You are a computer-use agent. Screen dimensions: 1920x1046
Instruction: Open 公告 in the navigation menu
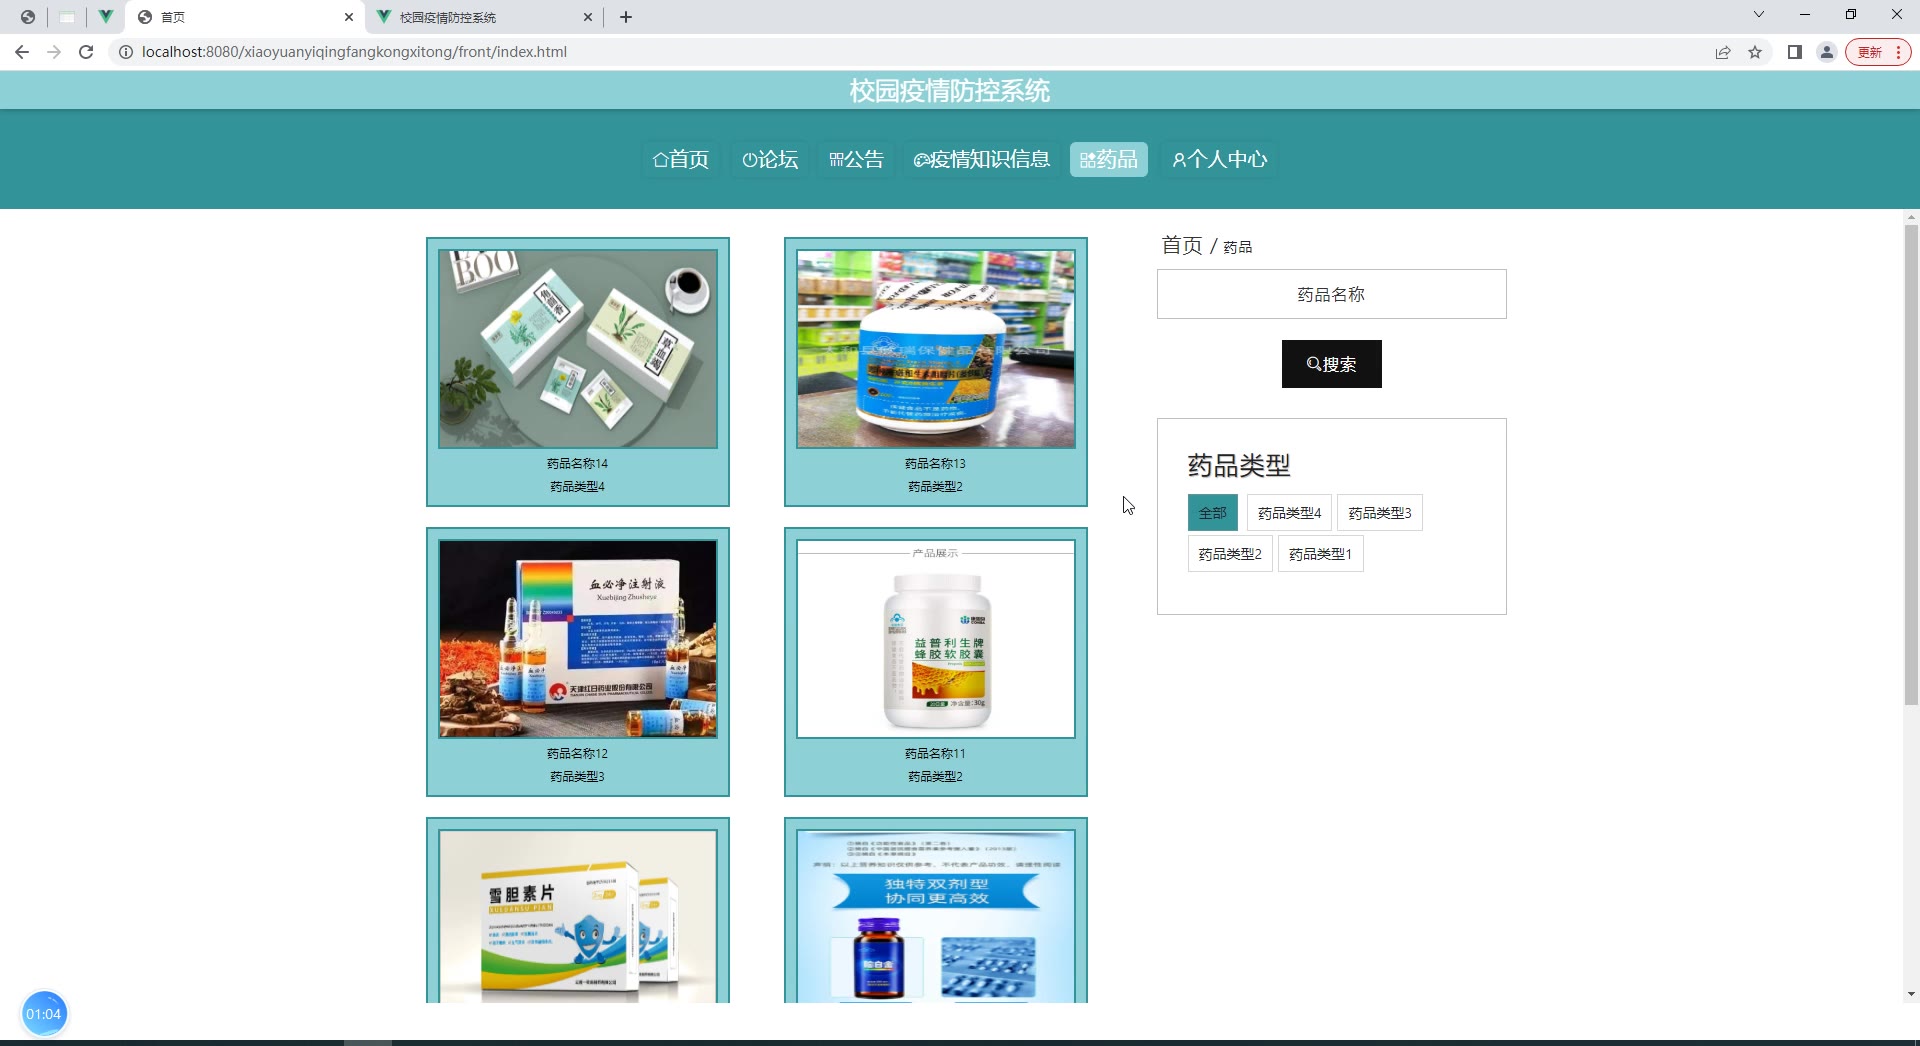856,160
